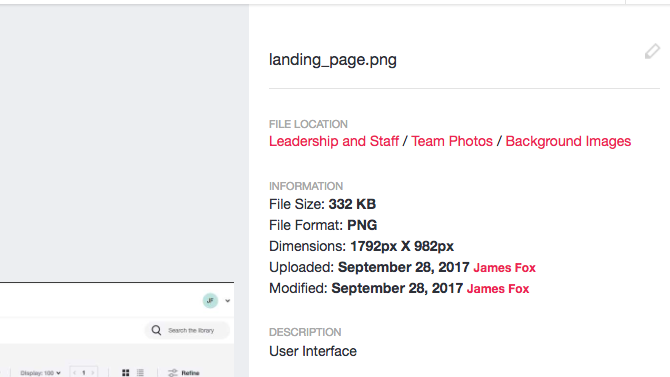Click the magnifying glass search icon
The width and height of the screenshot is (670, 377).
point(156,330)
